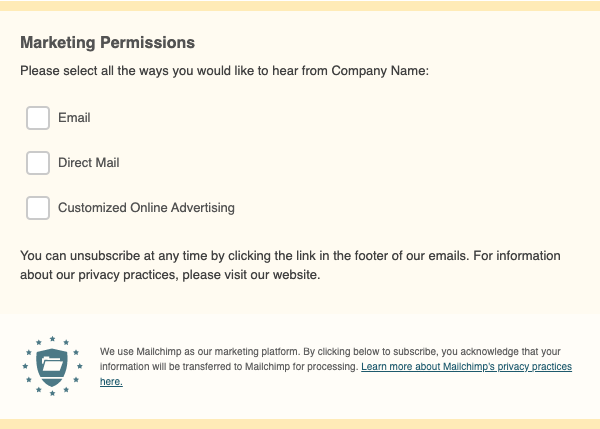Tick the Customized Online Advertising checkbox
The width and height of the screenshot is (600, 429).
pos(38,208)
